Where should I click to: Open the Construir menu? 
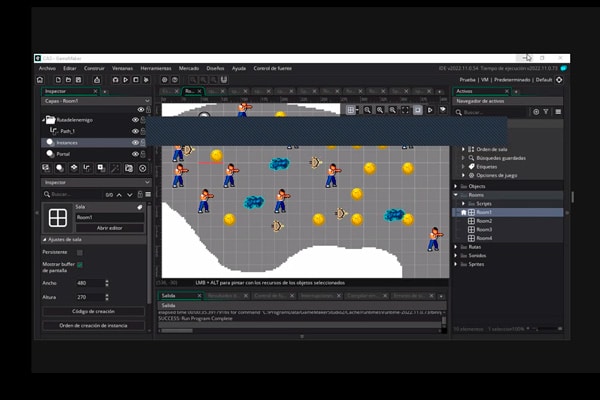(94, 68)
